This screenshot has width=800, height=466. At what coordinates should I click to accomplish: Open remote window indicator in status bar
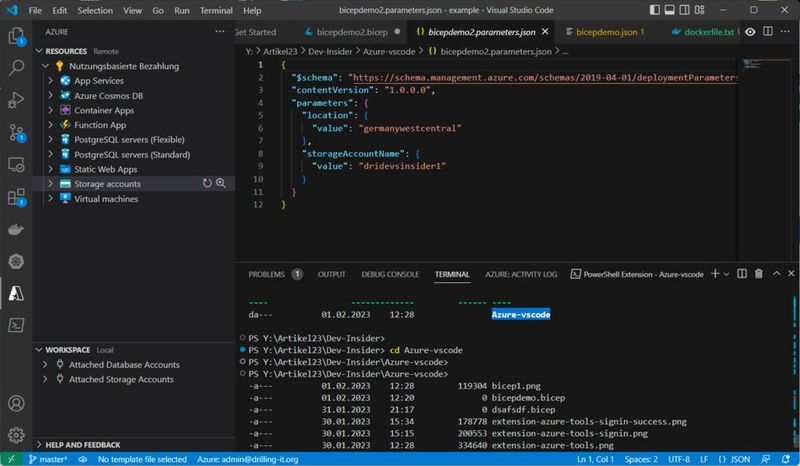[x=11, y=459]
